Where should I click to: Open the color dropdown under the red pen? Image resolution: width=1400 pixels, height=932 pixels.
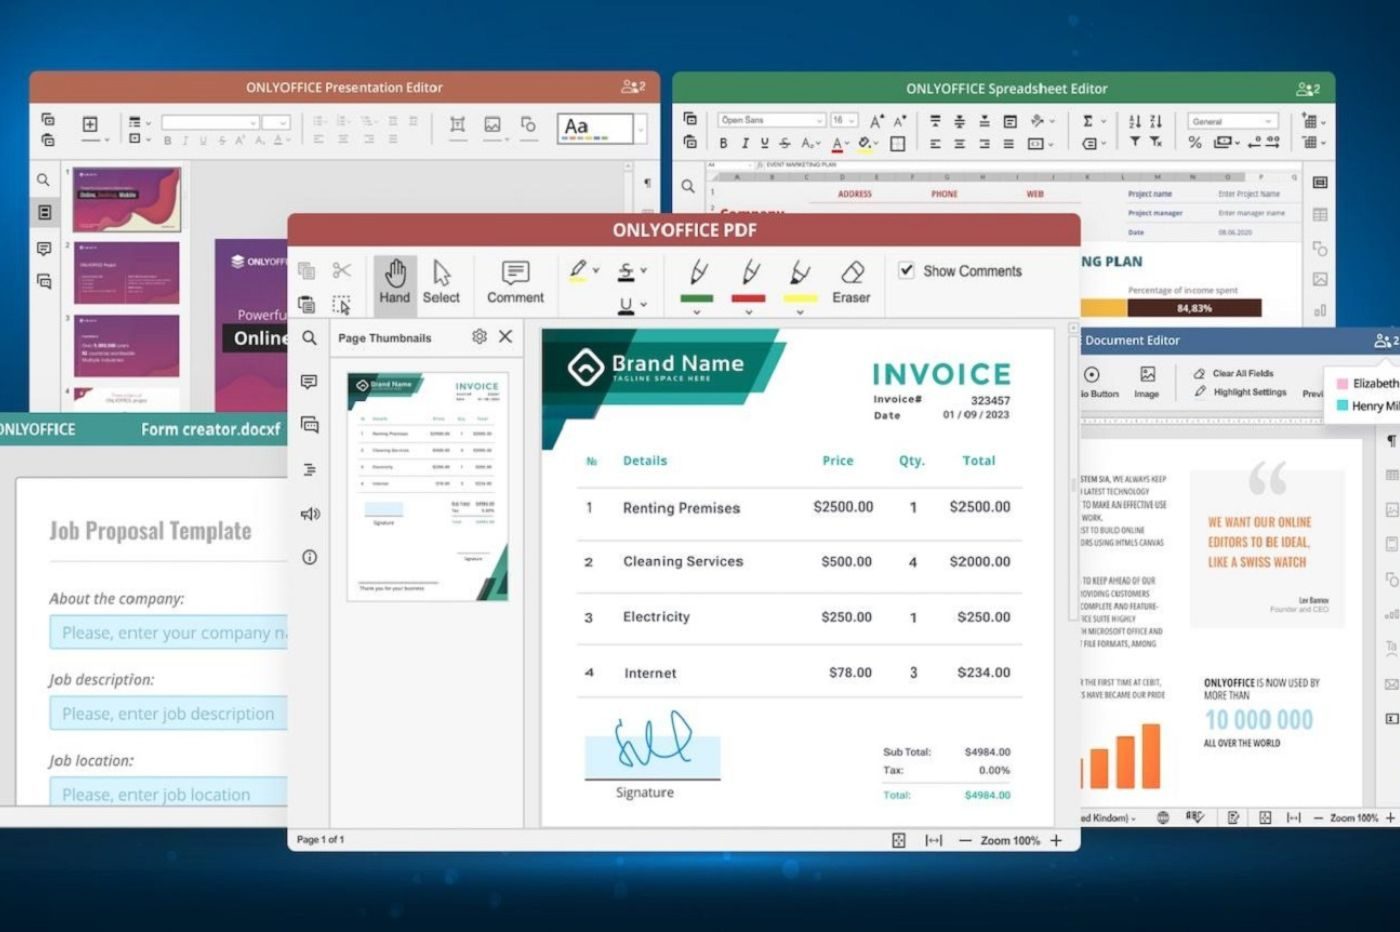[748, 312]
